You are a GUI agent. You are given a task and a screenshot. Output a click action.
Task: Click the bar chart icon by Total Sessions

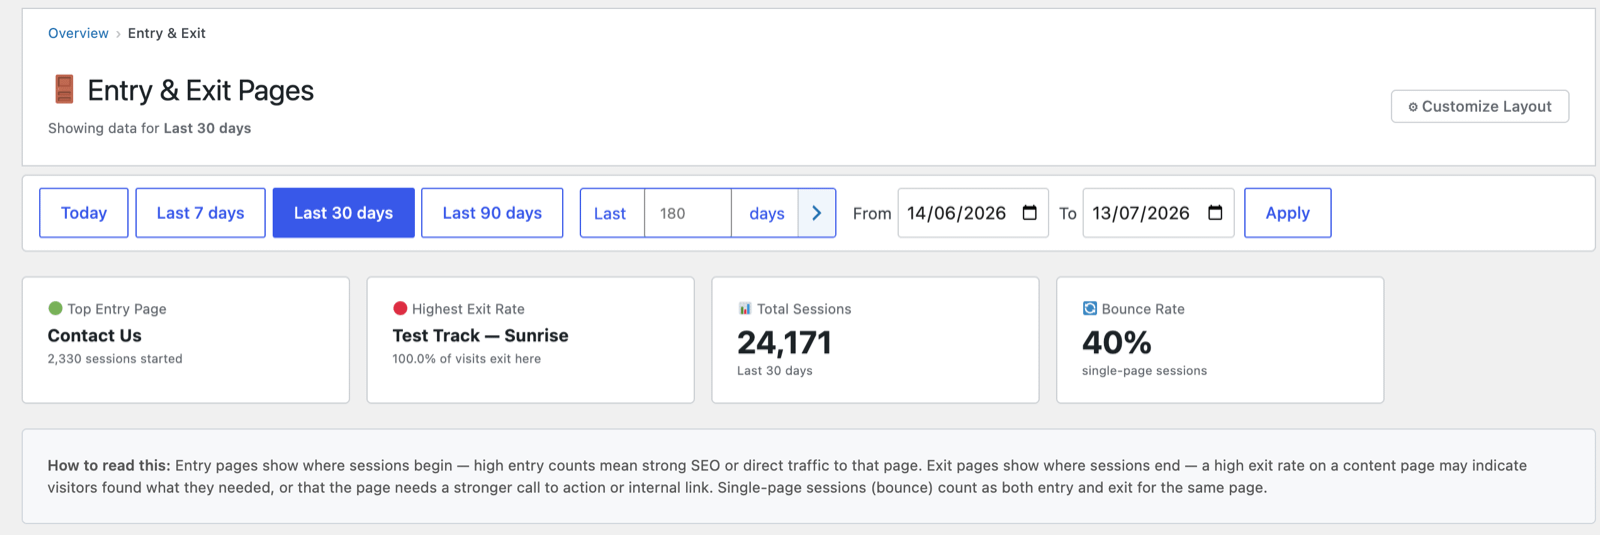[x=745, y=309]
